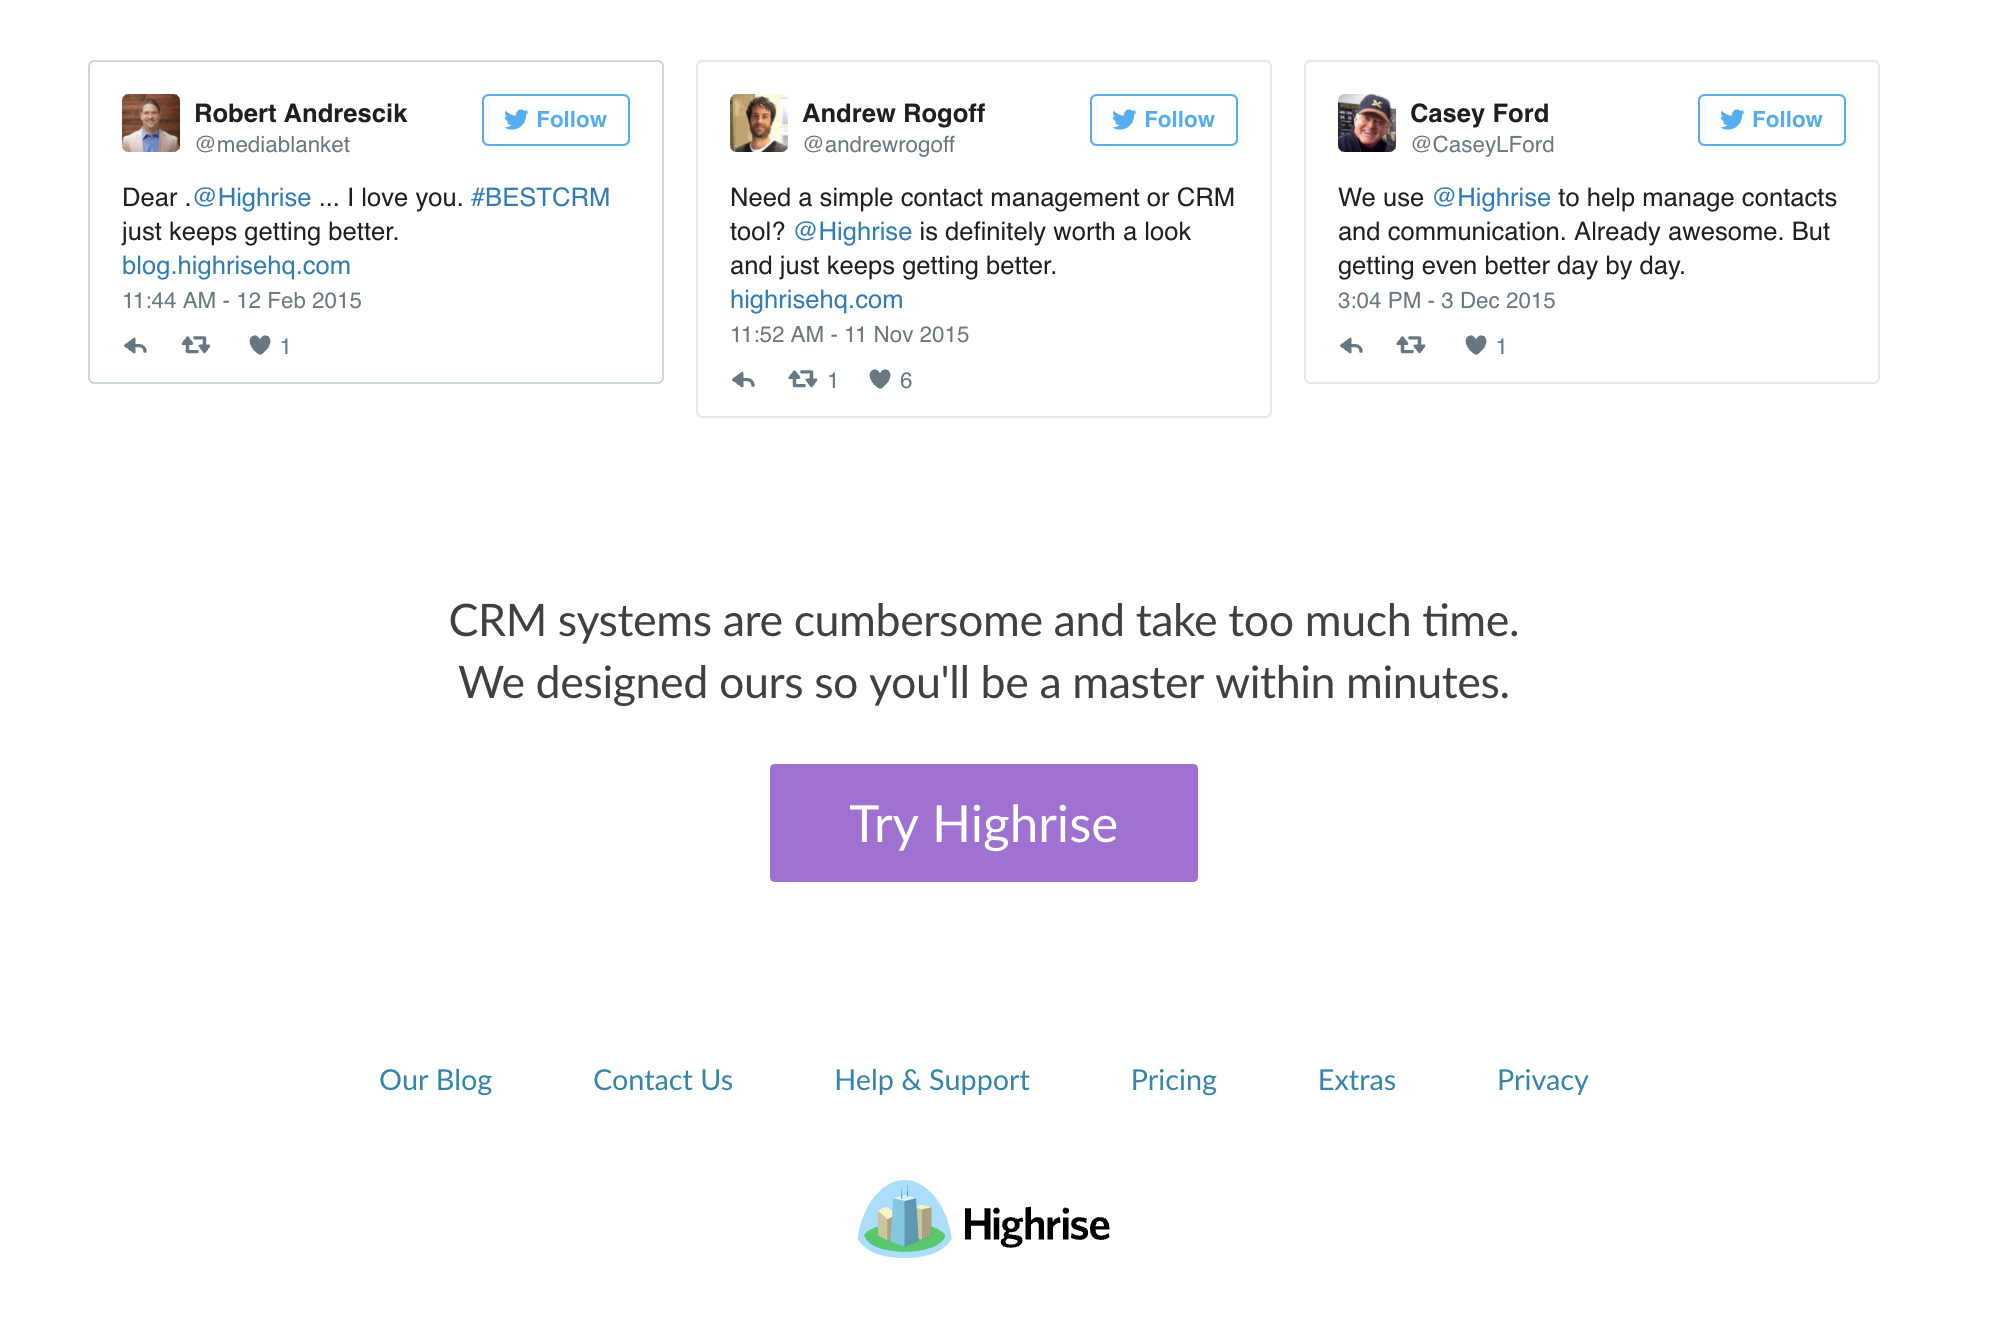Follow Casey Ford on Twitter

click(x=1772, y=120)
